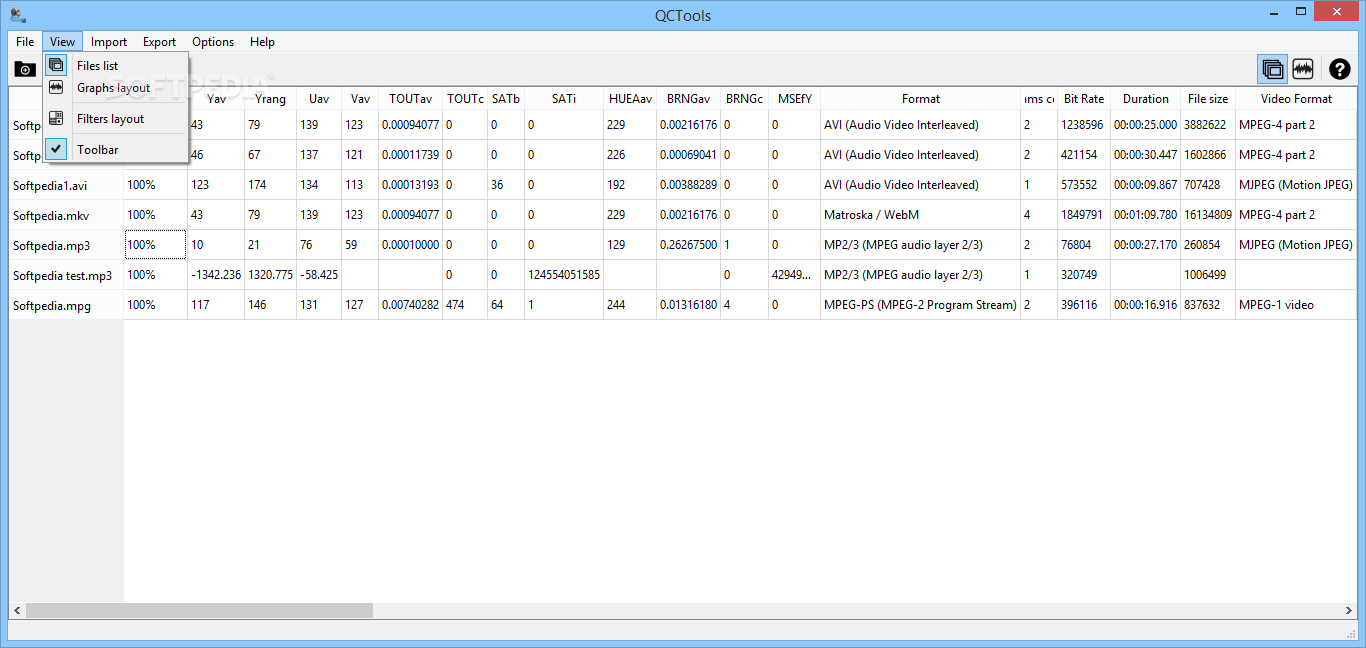Click the scrollbar right arrow

(x=1349, y=610)
